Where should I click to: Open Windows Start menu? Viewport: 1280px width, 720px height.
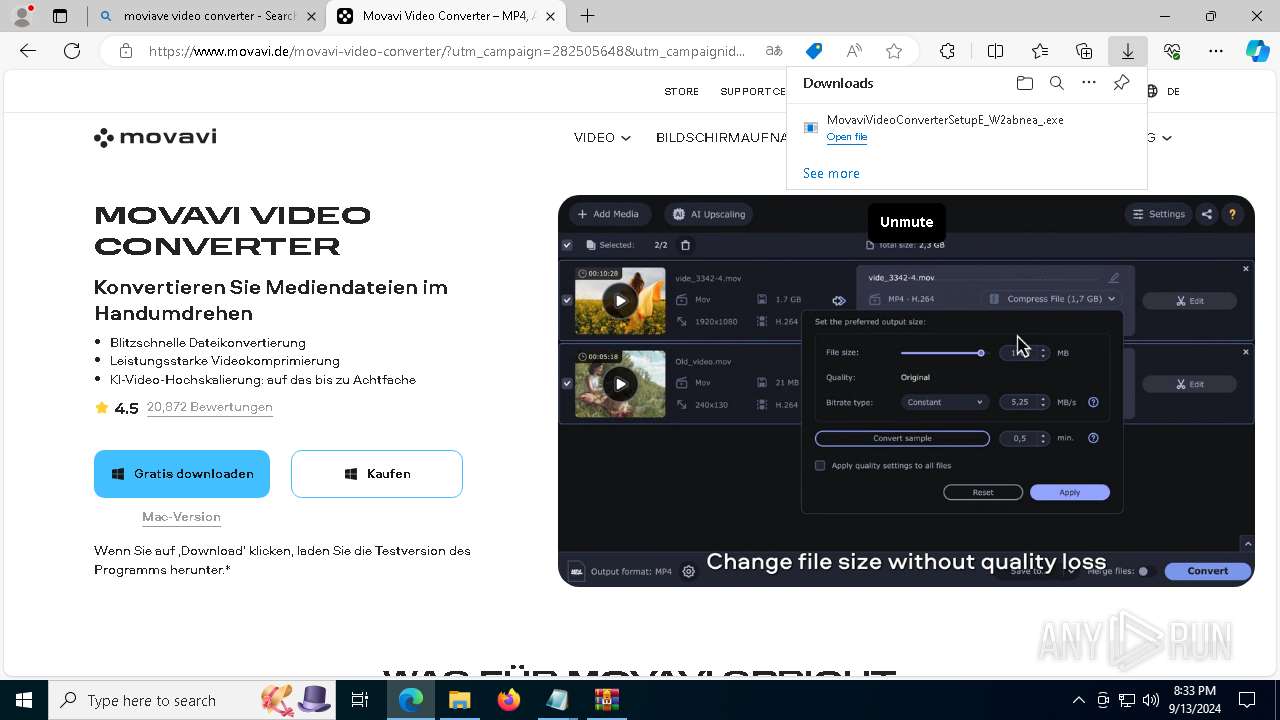click(24, 700)
